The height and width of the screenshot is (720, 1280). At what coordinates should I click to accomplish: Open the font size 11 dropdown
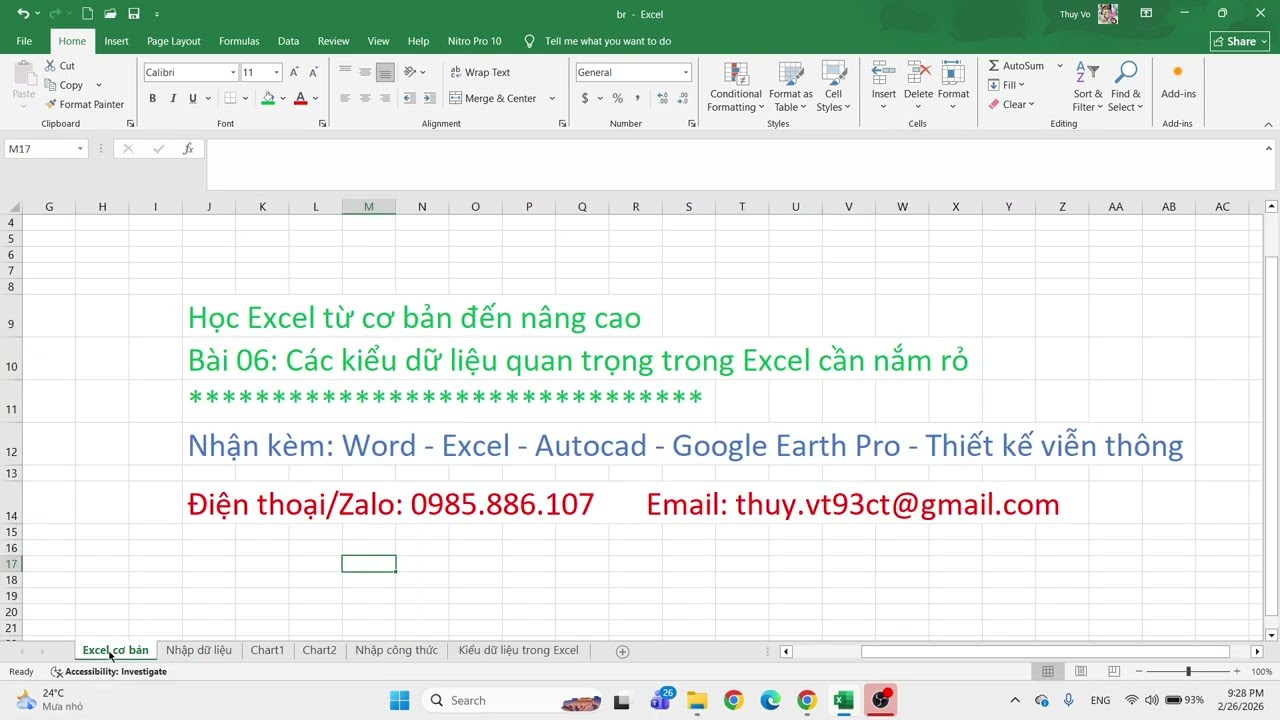(276, 72)
